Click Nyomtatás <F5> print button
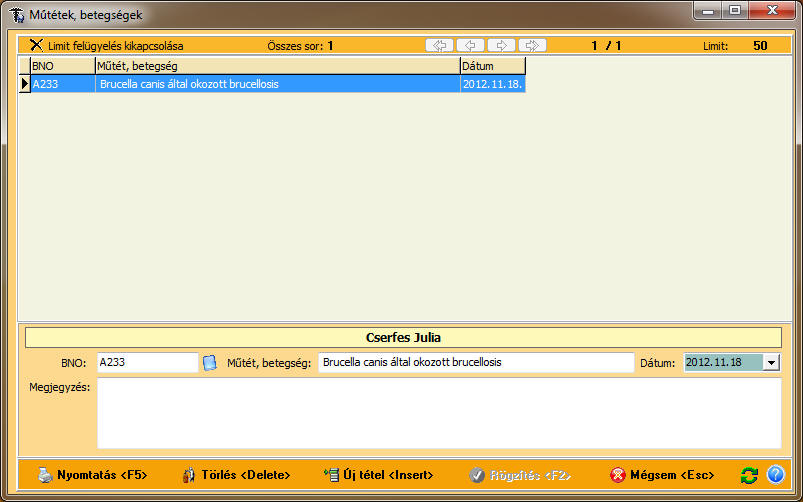Viewport: 803px width, 502px height. (x=93, y=475)
